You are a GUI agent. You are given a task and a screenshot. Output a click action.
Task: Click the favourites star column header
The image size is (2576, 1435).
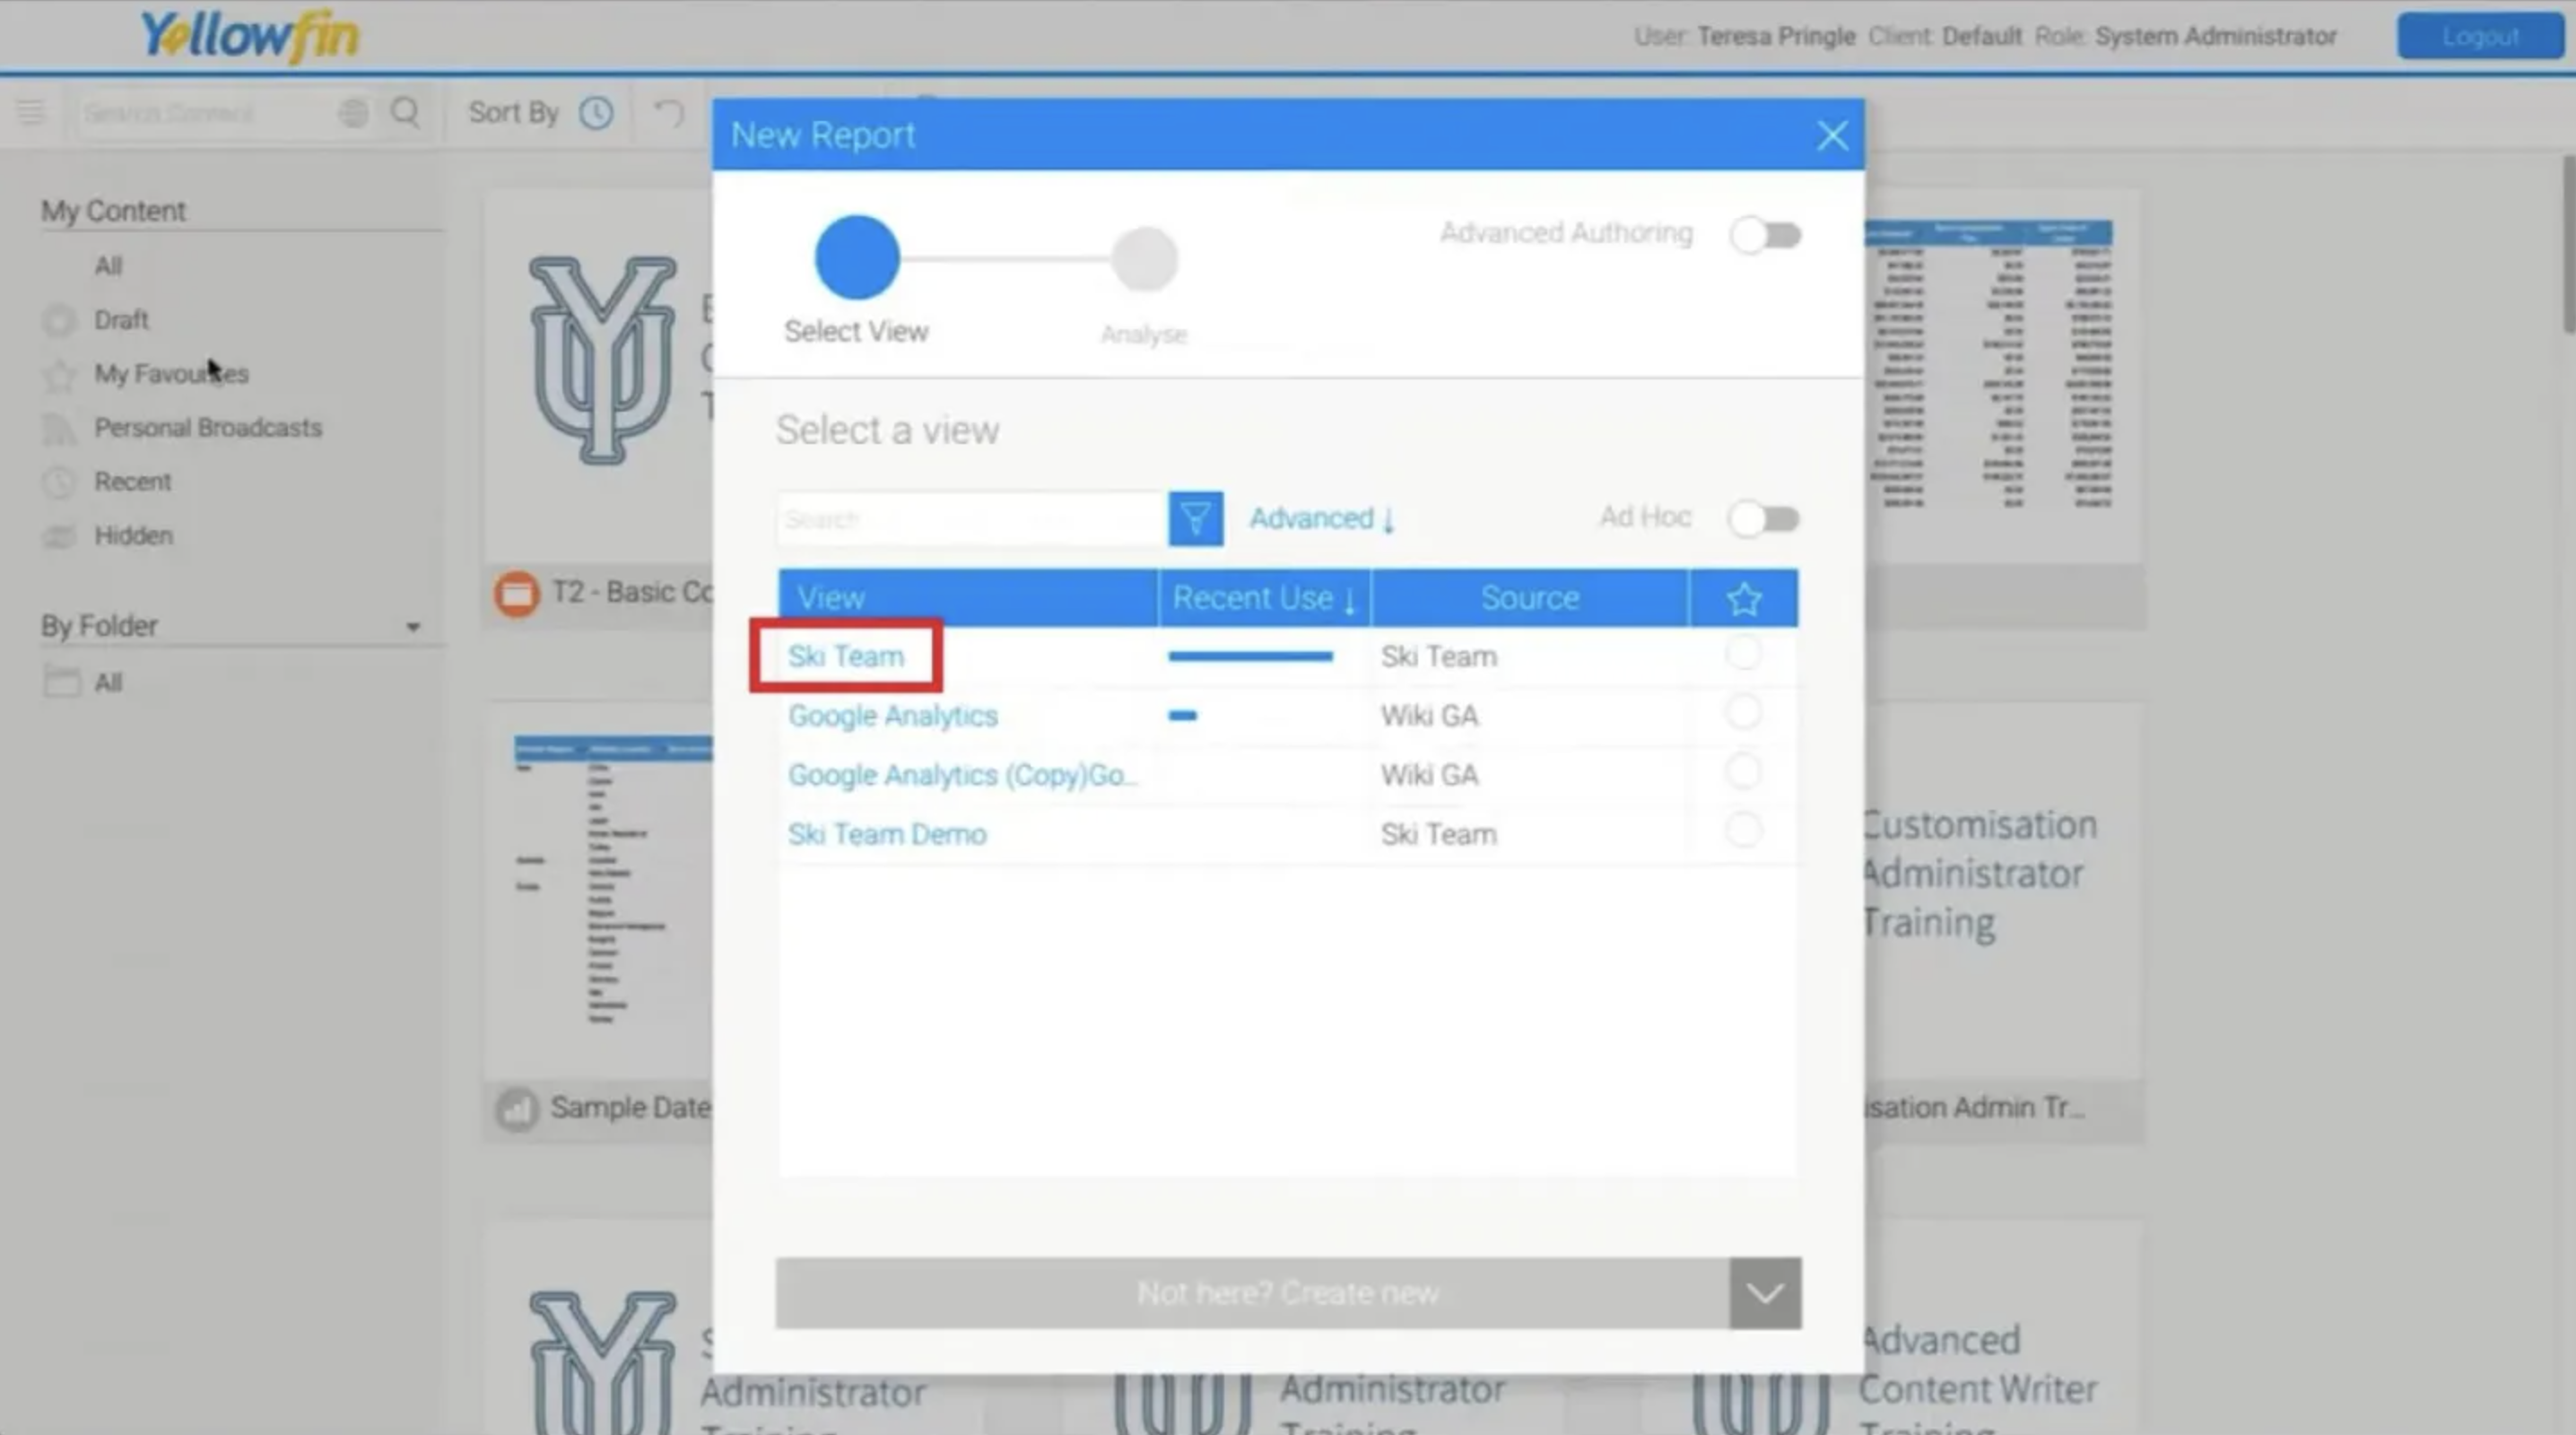point(1743,598)
